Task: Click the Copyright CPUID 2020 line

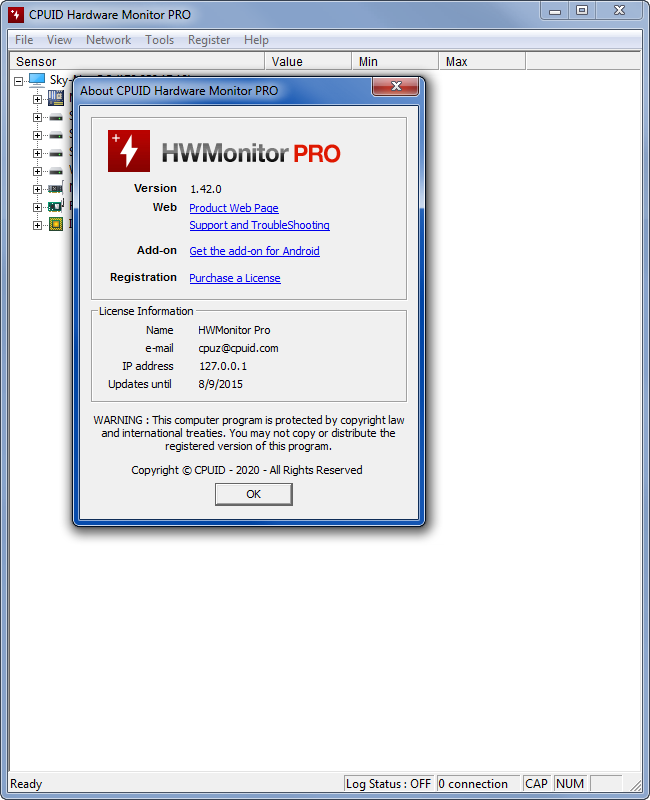Action: (x=247, y=470)
